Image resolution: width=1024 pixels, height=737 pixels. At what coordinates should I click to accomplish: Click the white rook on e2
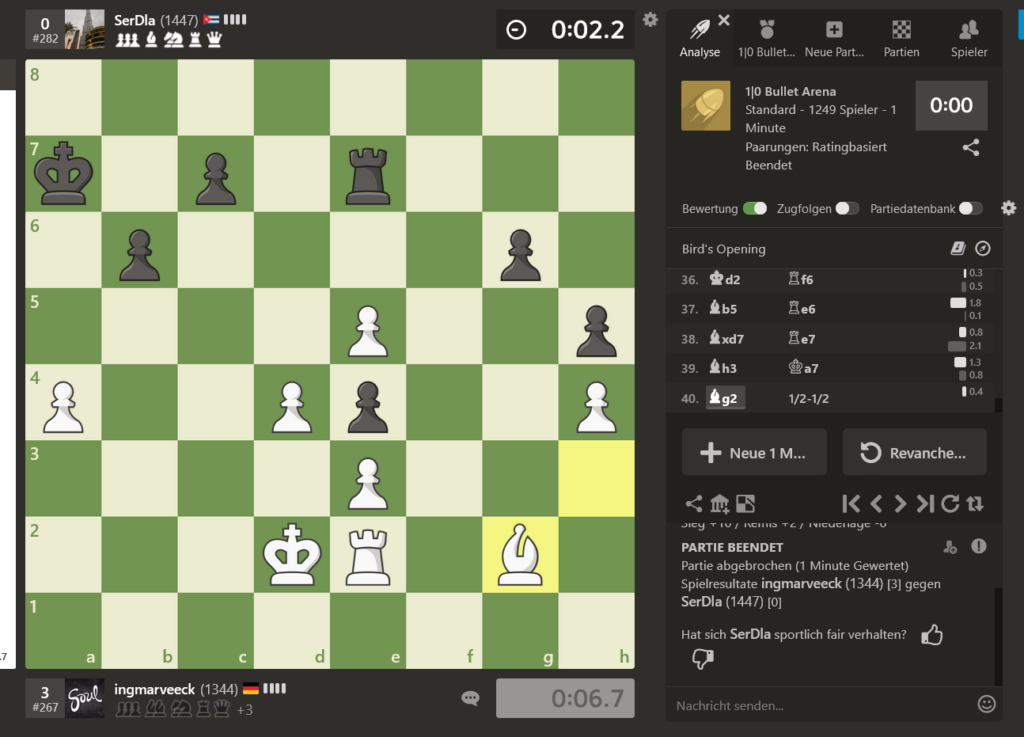(x=368, y=555)
